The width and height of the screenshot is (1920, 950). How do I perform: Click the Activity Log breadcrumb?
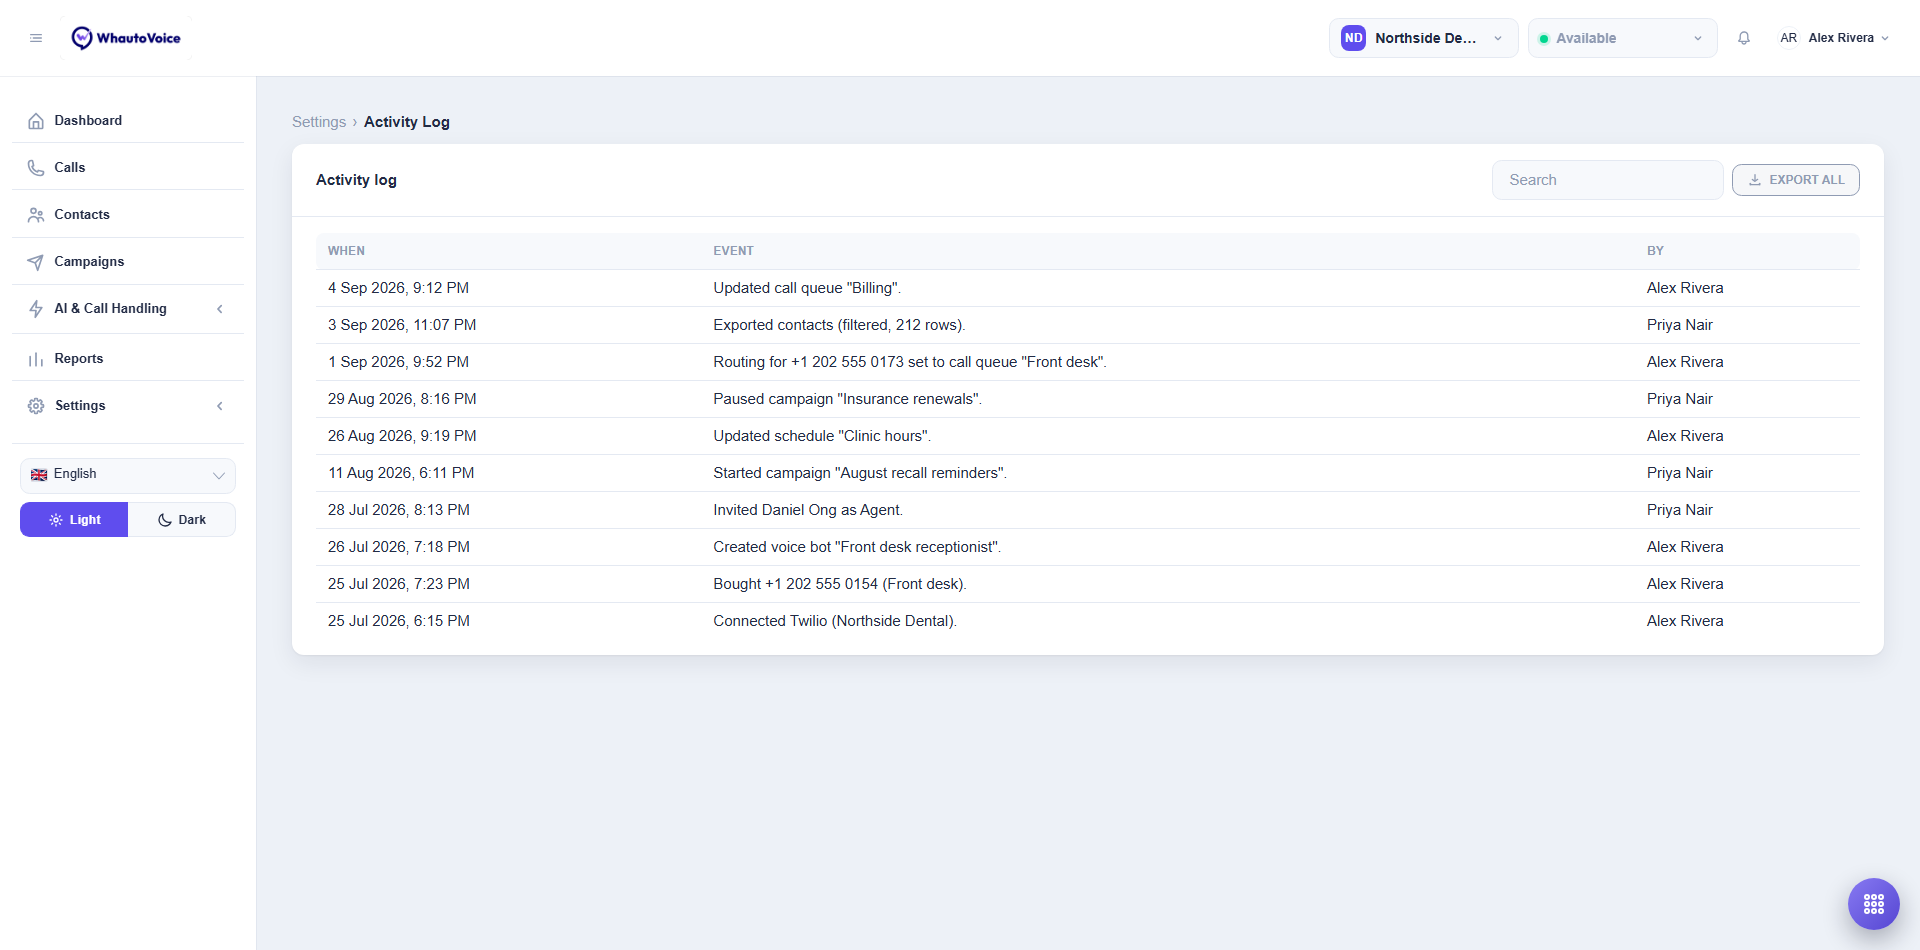click(x=407, y=122)
